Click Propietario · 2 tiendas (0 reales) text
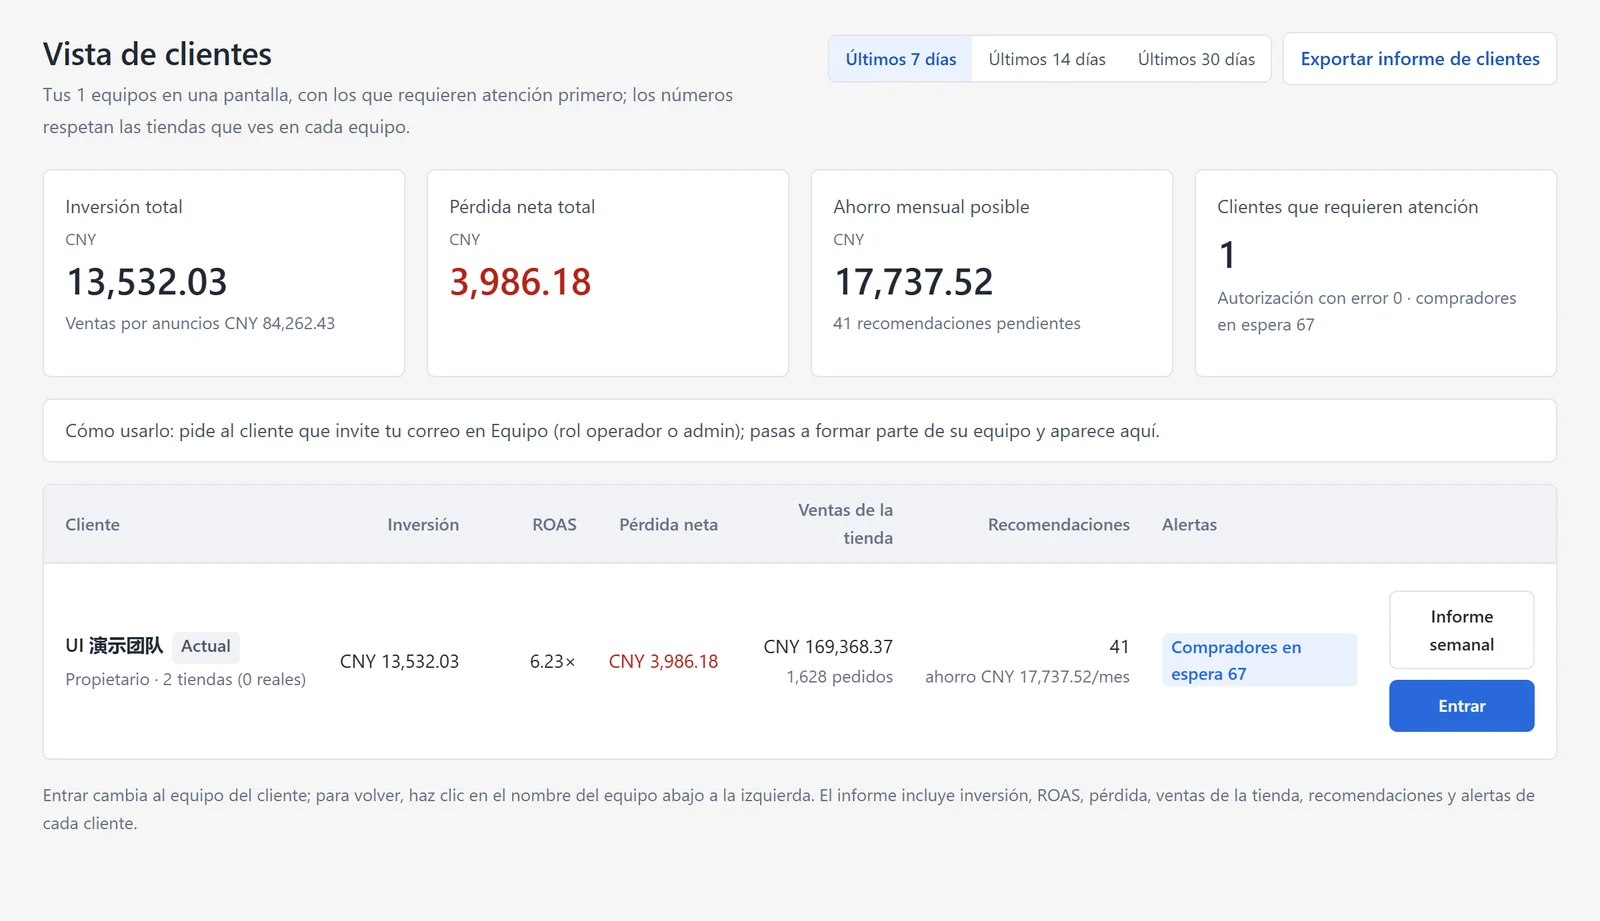 coord(185,679)
